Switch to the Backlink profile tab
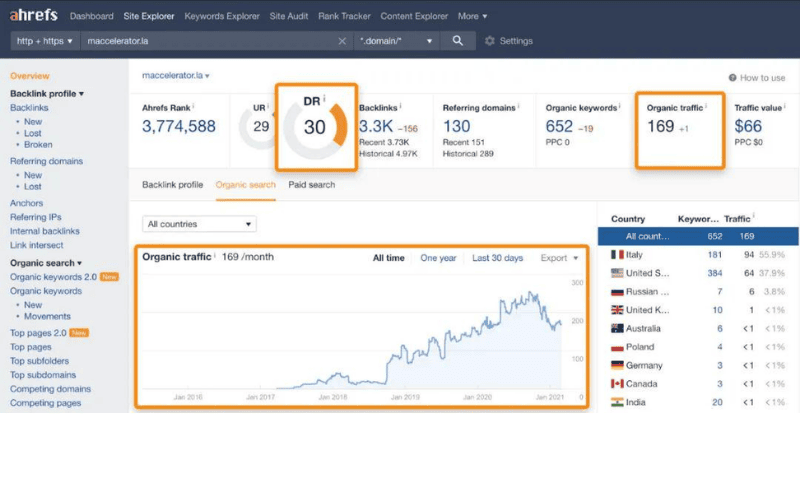Image resolution: width=800 pixels, height=500 pixels. point(172,185)
